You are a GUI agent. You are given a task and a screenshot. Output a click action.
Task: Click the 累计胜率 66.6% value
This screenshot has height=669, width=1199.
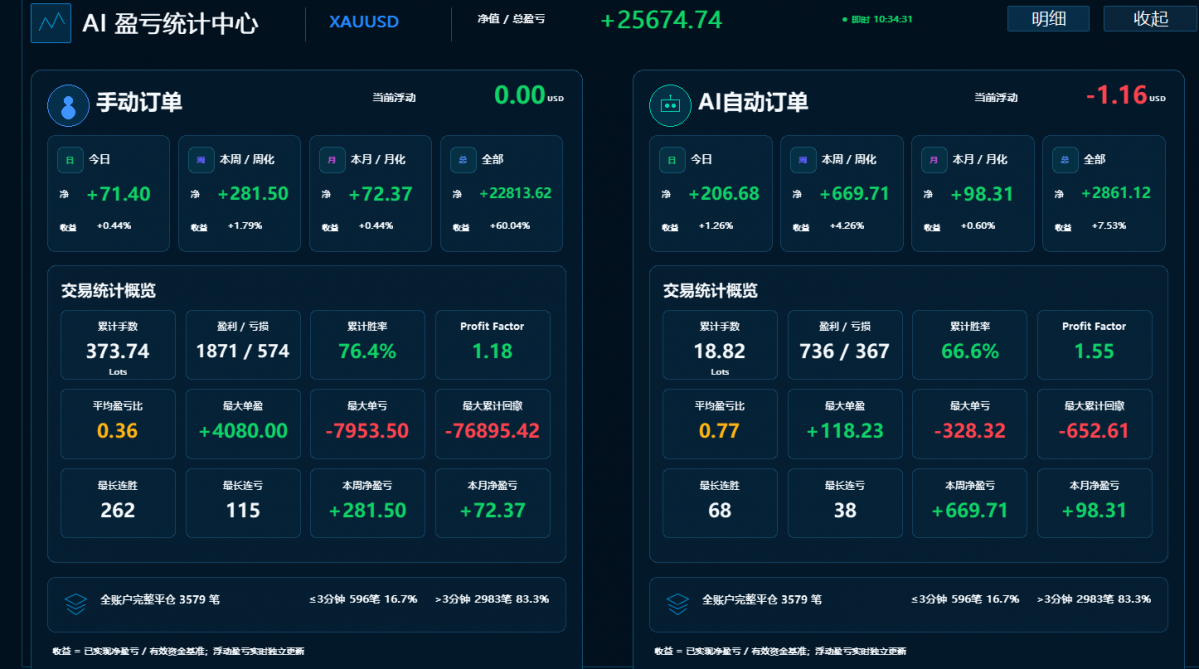point(970,352)
